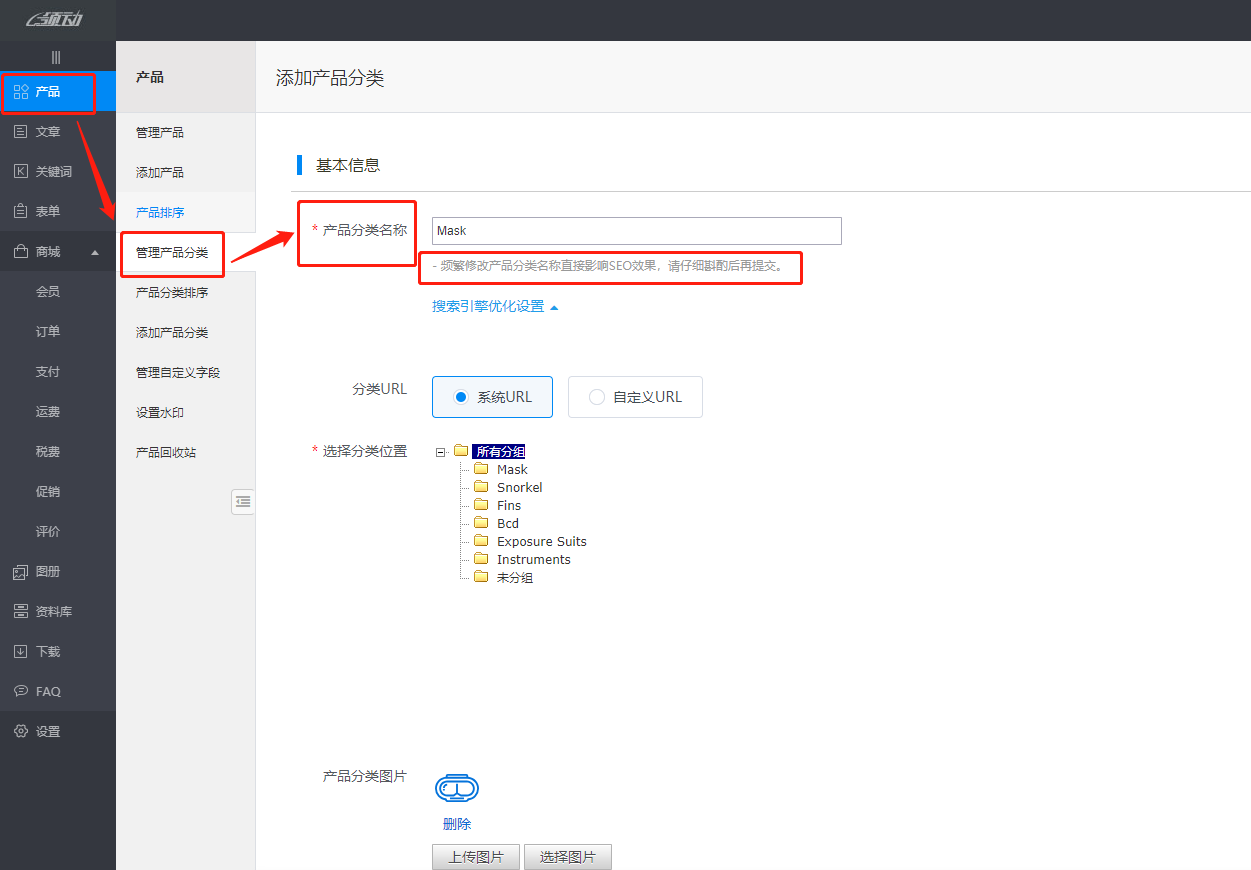Switch to the 自定义URL option
The width and height of the screenshot is (1251, 870).
[635, 397]
